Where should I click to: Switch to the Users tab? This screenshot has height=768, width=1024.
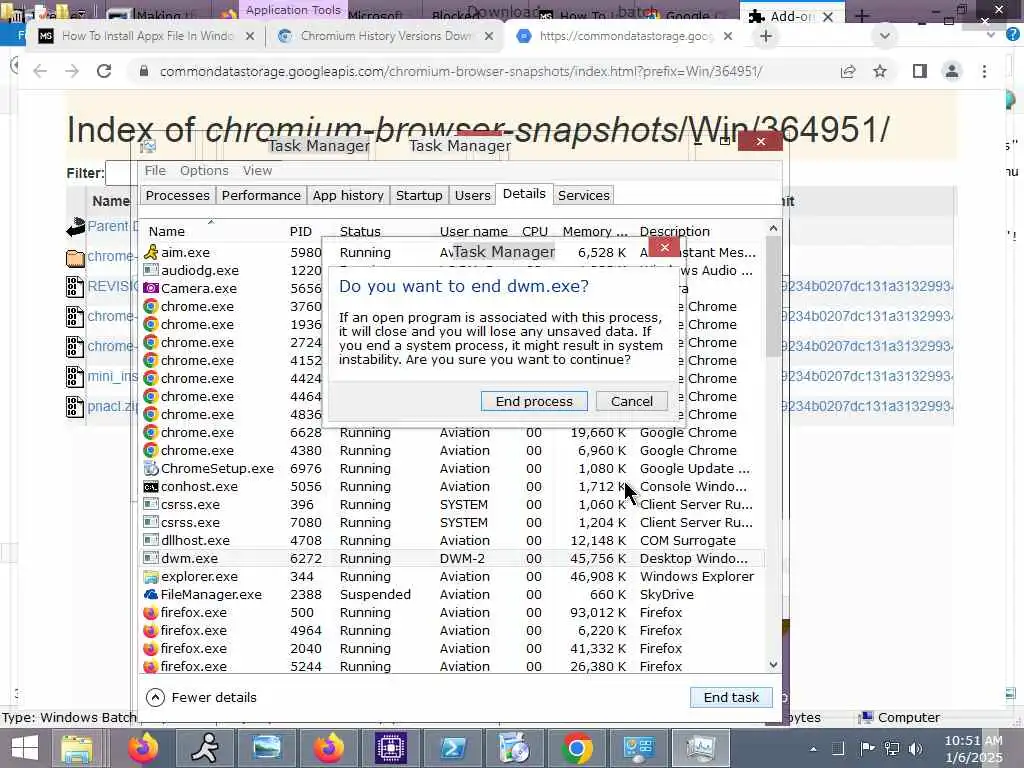472,195
